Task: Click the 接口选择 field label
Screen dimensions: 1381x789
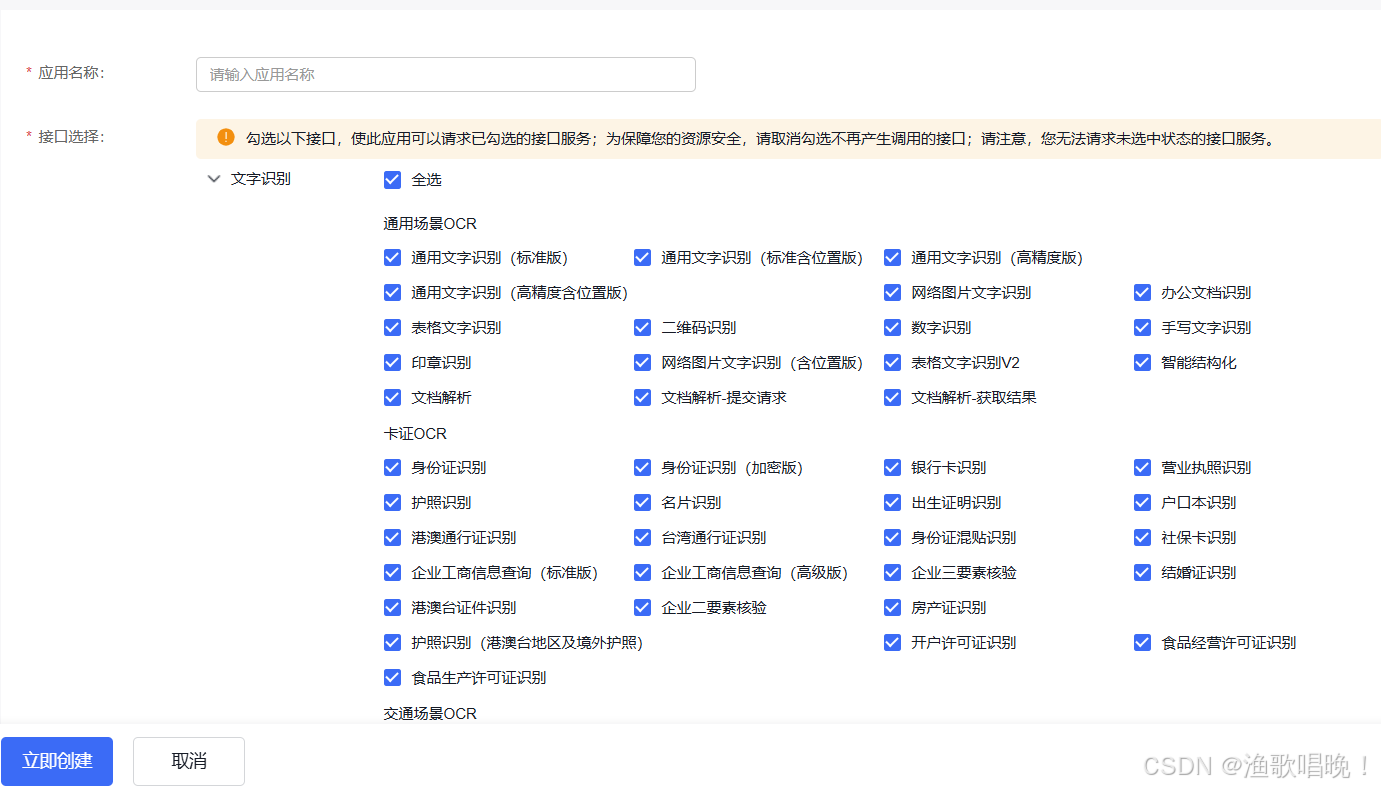Action: [71, 136]
